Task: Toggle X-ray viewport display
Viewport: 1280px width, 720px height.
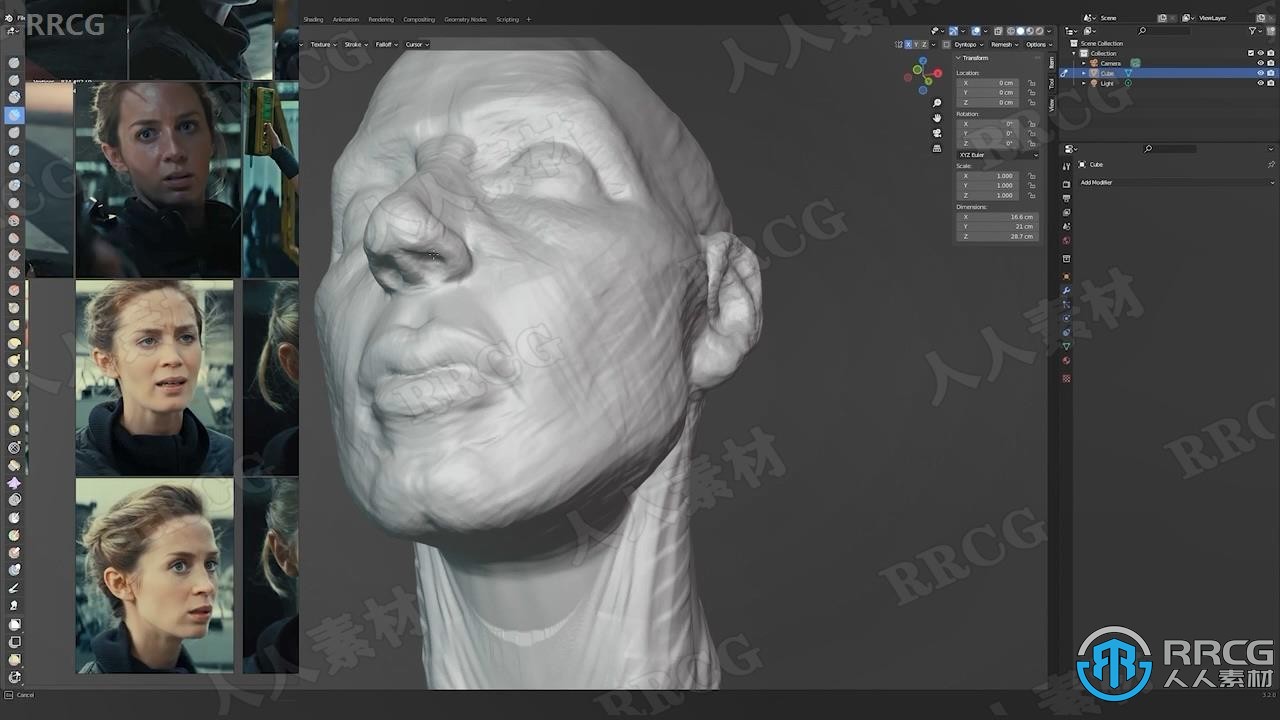Action: click(998, 31)
